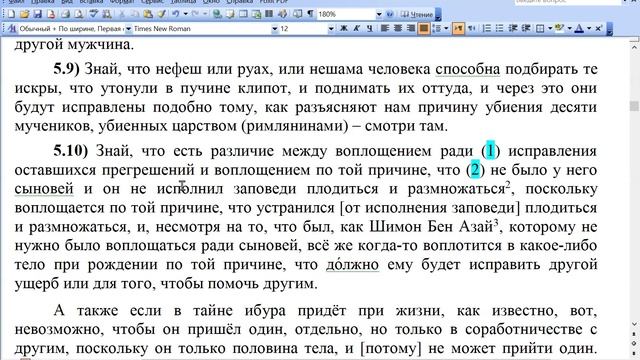Toggle bold formatting (Ж)
Viewport: 640px width, 360px height.
(x=344, y=28)
